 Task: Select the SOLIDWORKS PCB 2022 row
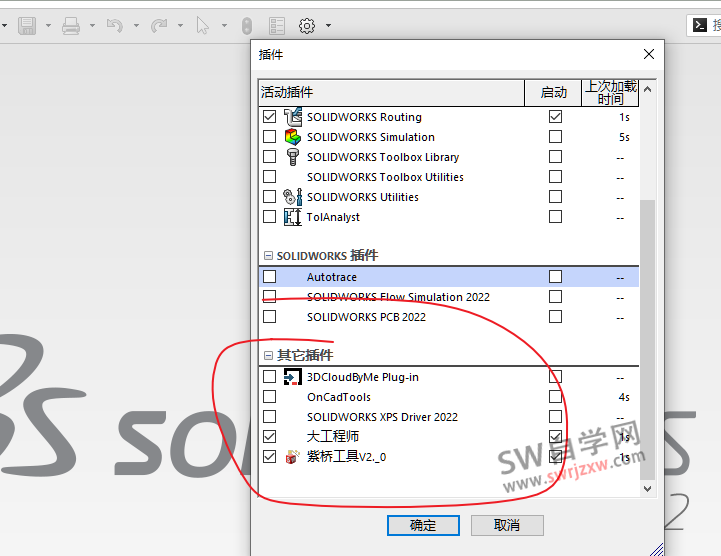(366, 317)
